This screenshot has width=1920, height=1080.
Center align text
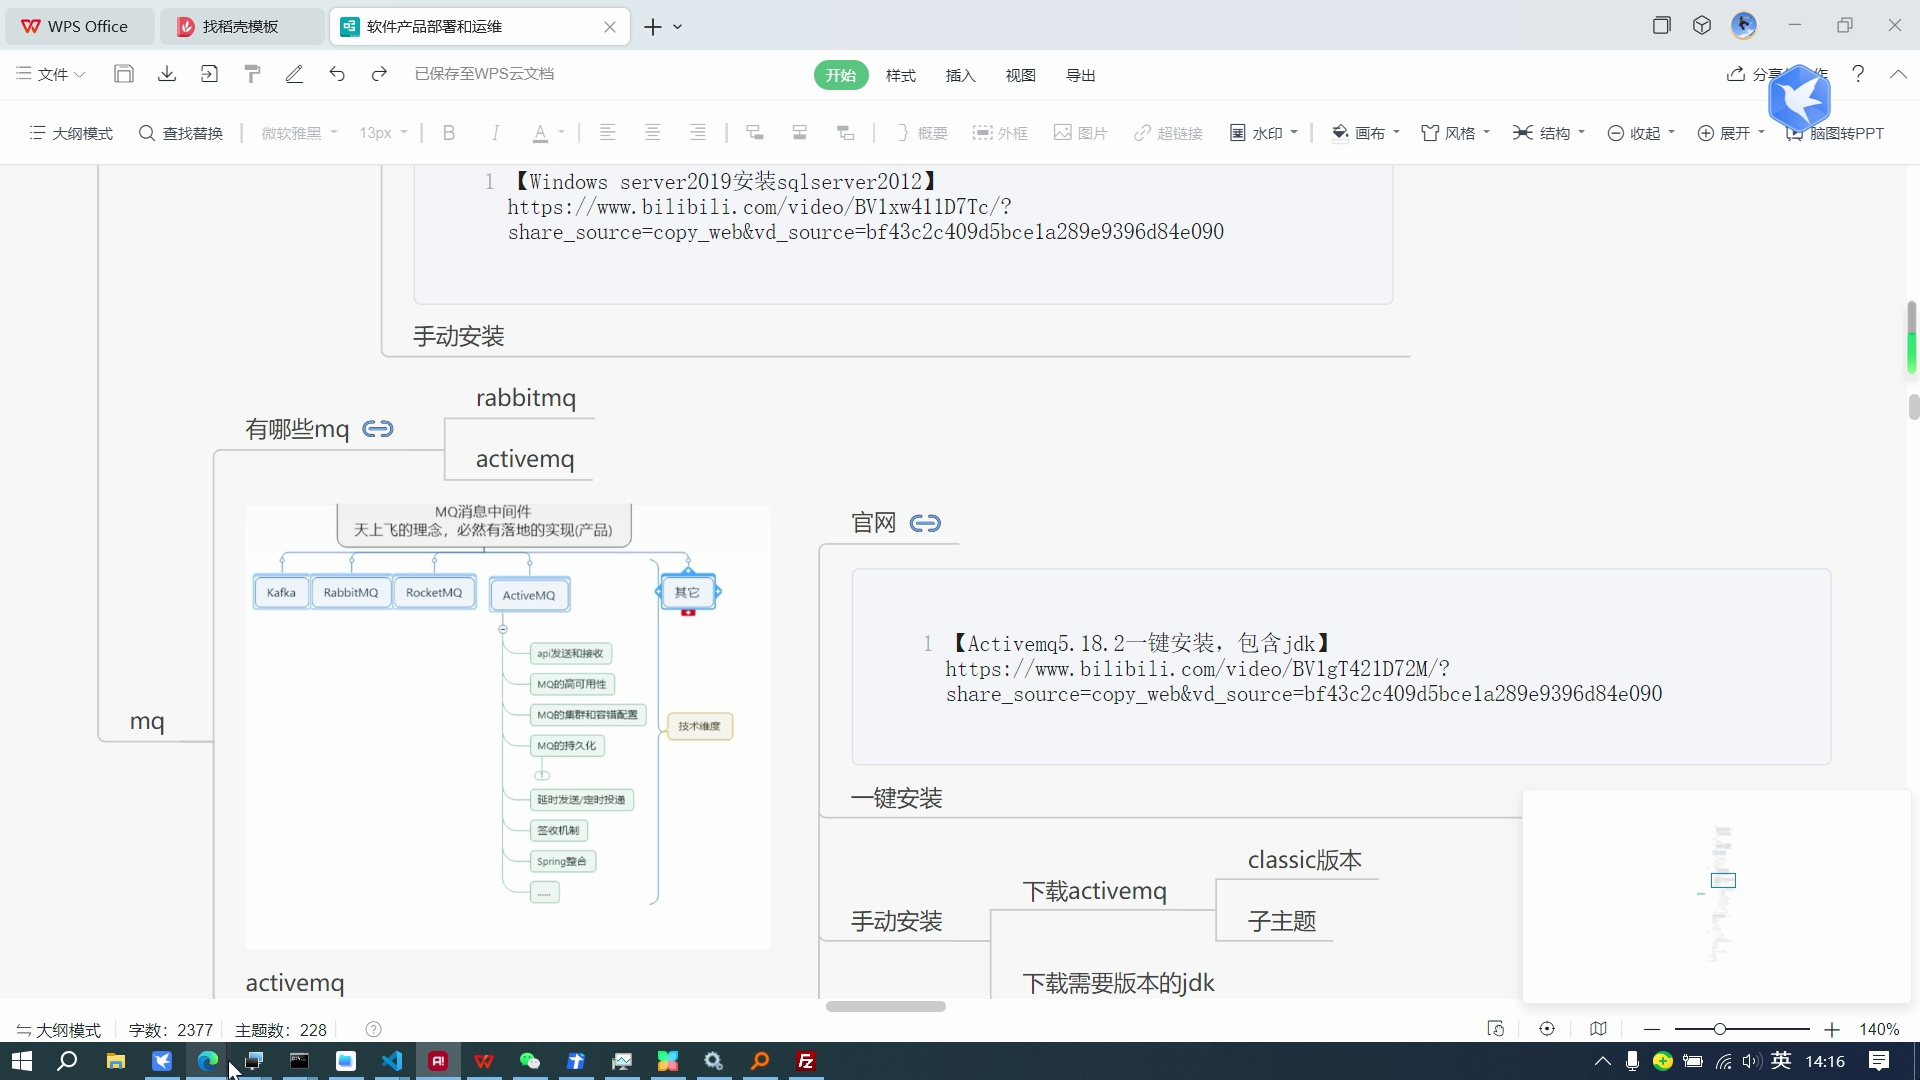[653, 132]
